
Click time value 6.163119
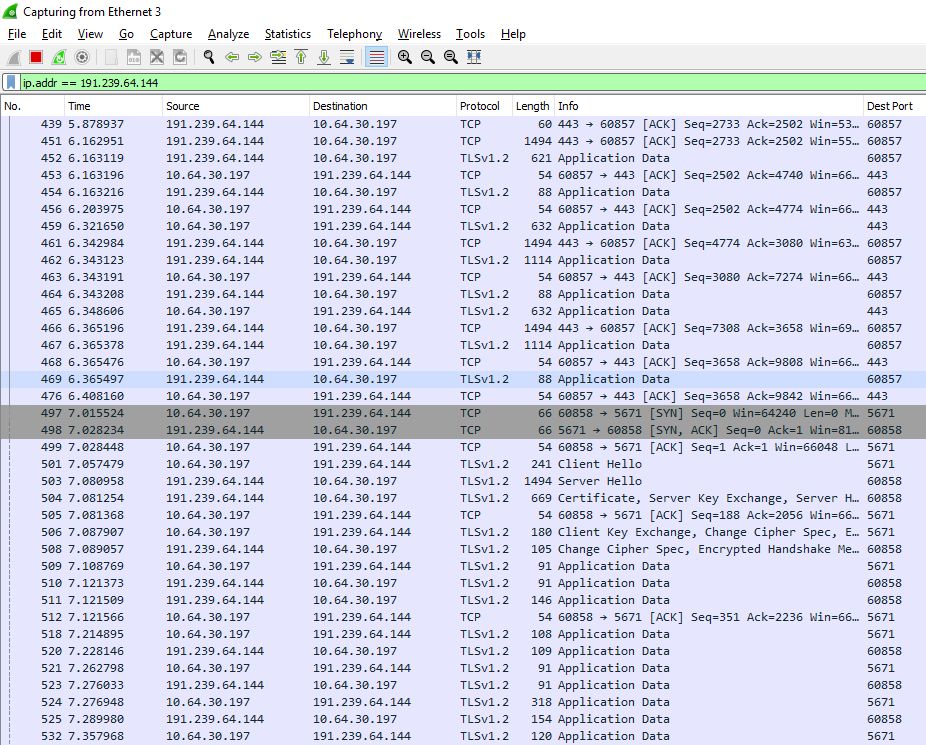(x=96, y=158)
